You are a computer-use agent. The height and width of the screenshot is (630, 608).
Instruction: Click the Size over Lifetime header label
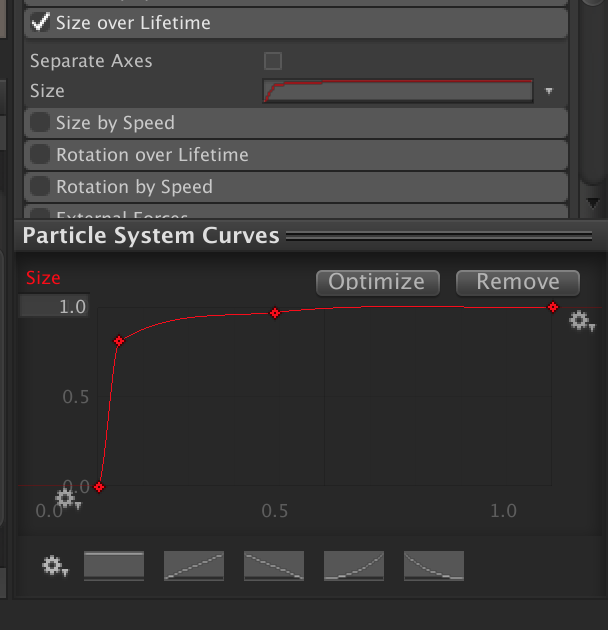[x=133, y=23]
